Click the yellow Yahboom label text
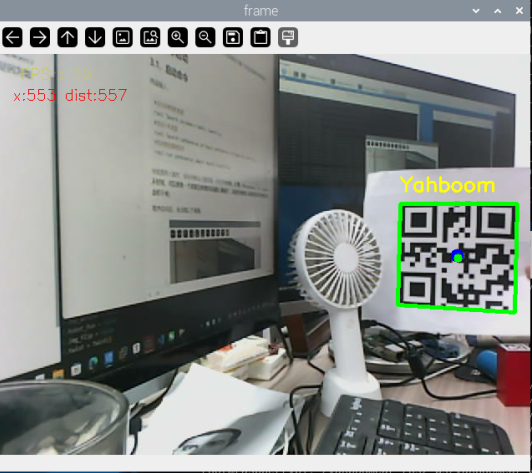Image resolution: width=532 pixels, height=473 pixels. 448,185
